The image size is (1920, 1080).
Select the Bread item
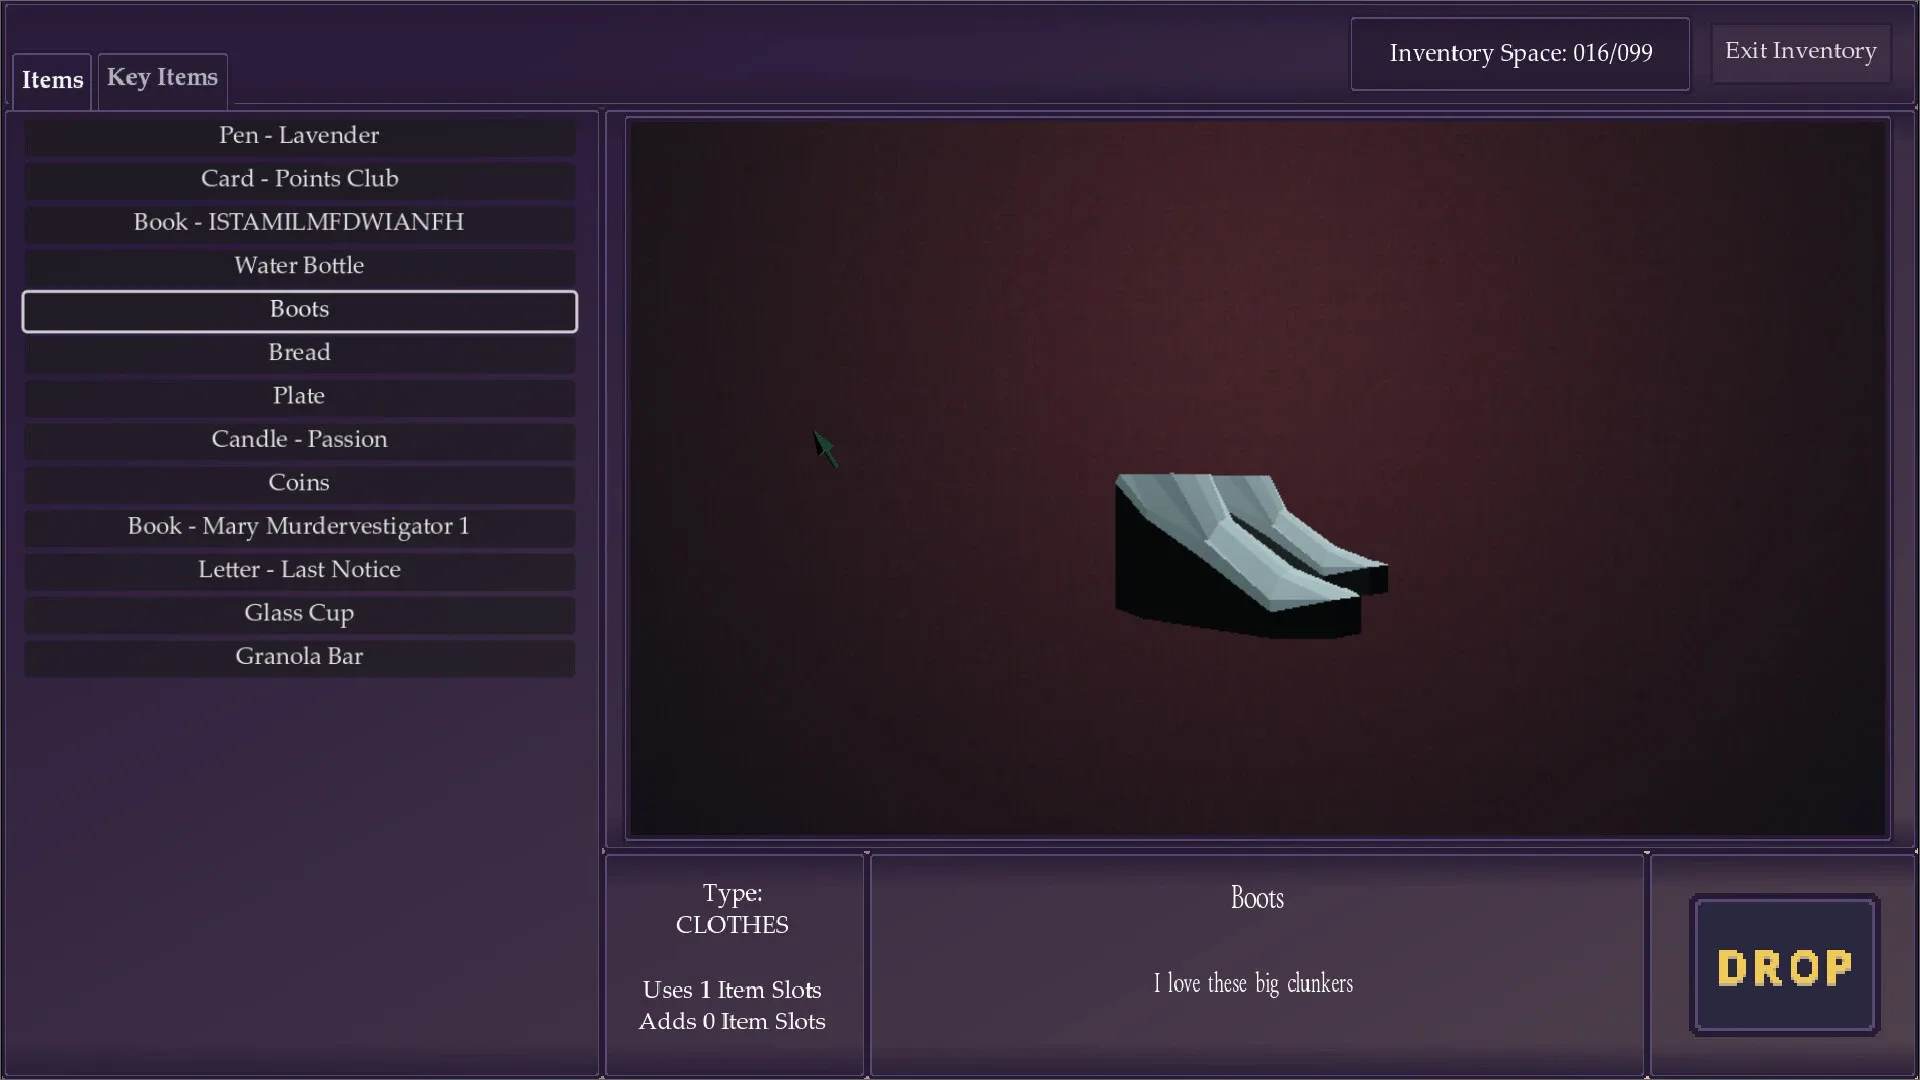point(299,352)
